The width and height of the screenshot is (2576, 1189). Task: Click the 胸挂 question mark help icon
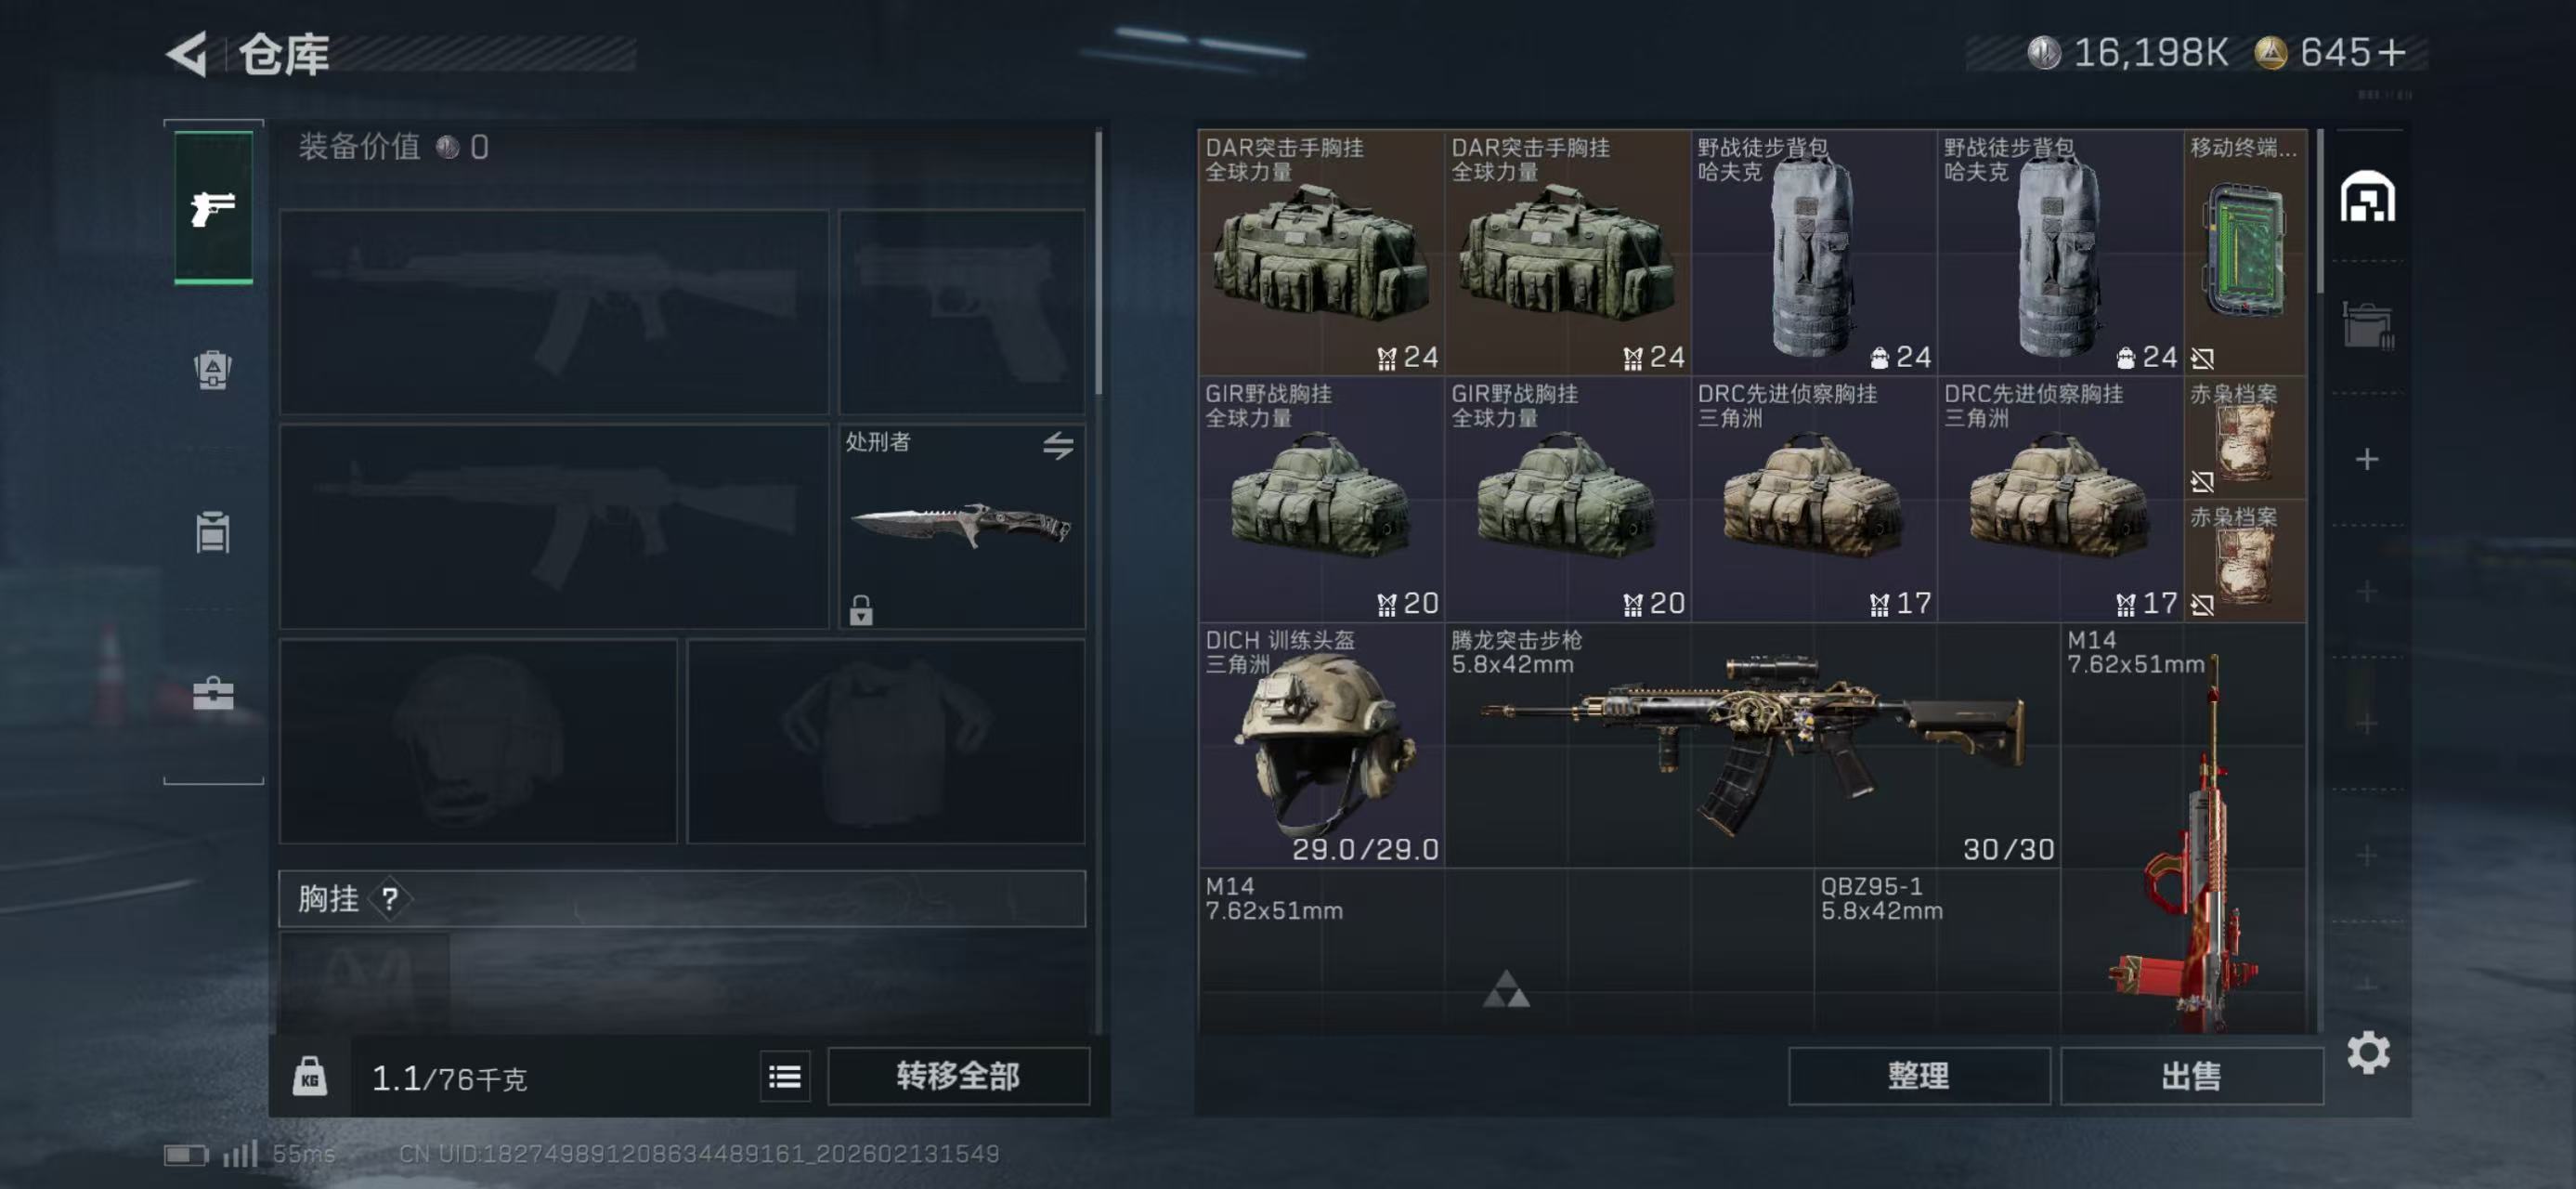tap(390, 899)
